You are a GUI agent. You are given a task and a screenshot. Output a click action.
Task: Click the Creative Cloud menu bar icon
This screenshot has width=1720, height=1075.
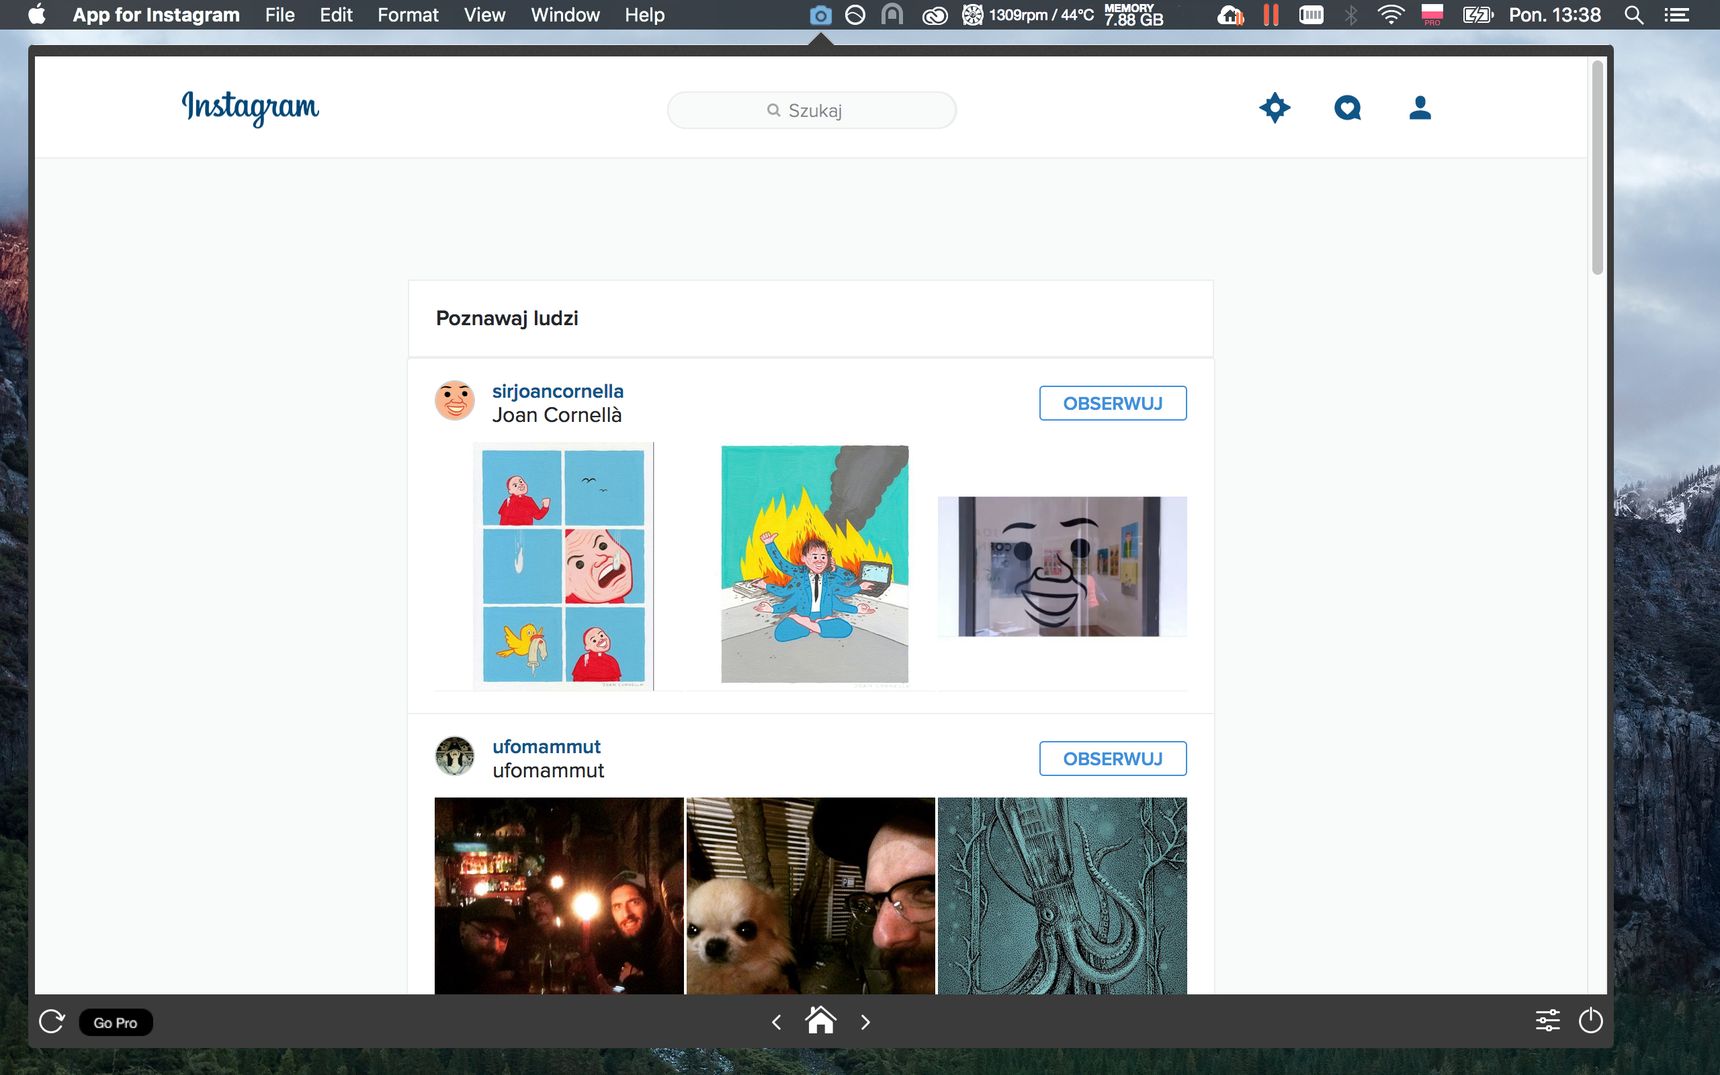pos(934,15)
